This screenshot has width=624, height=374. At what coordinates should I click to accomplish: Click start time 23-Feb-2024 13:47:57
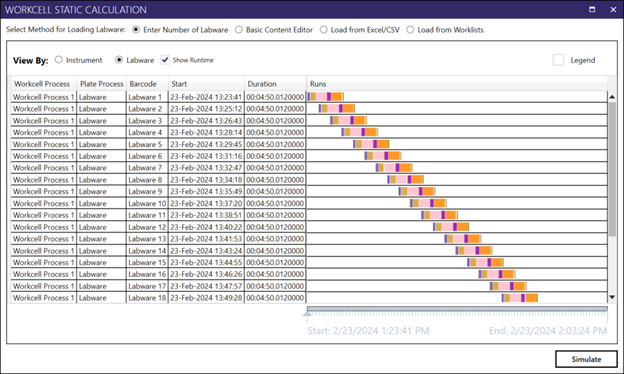pos(206,286)
